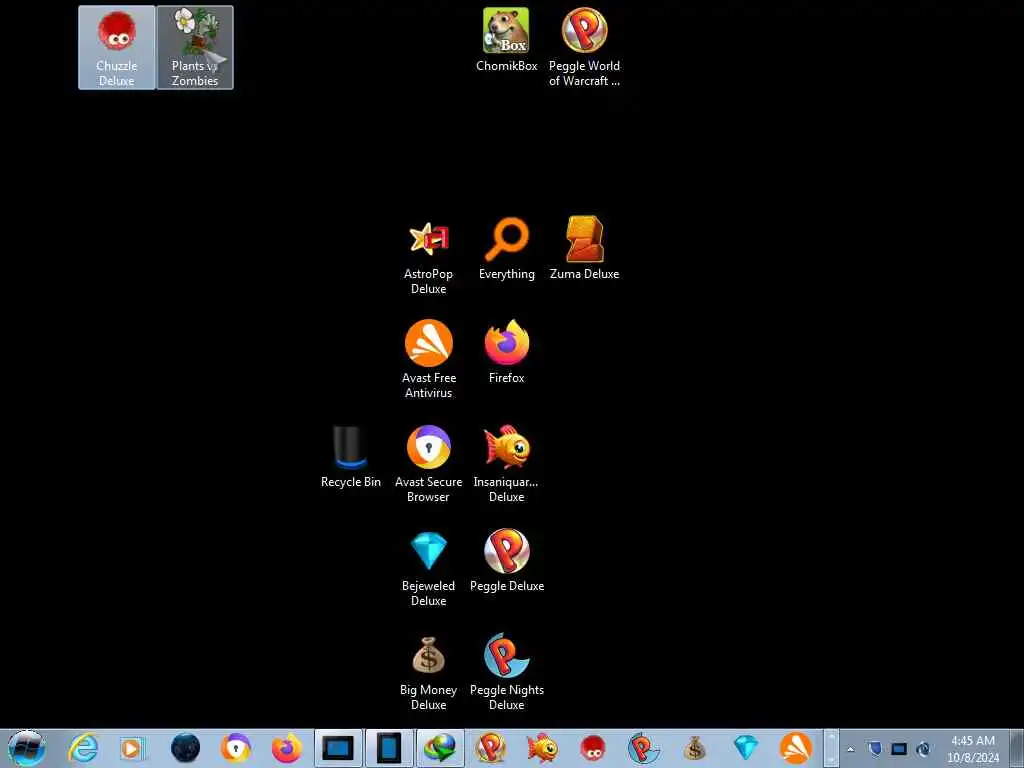Select the Insaniquarium Deluxe desktop icon
Screen dimensions: 1024x768
coord(506,464)
